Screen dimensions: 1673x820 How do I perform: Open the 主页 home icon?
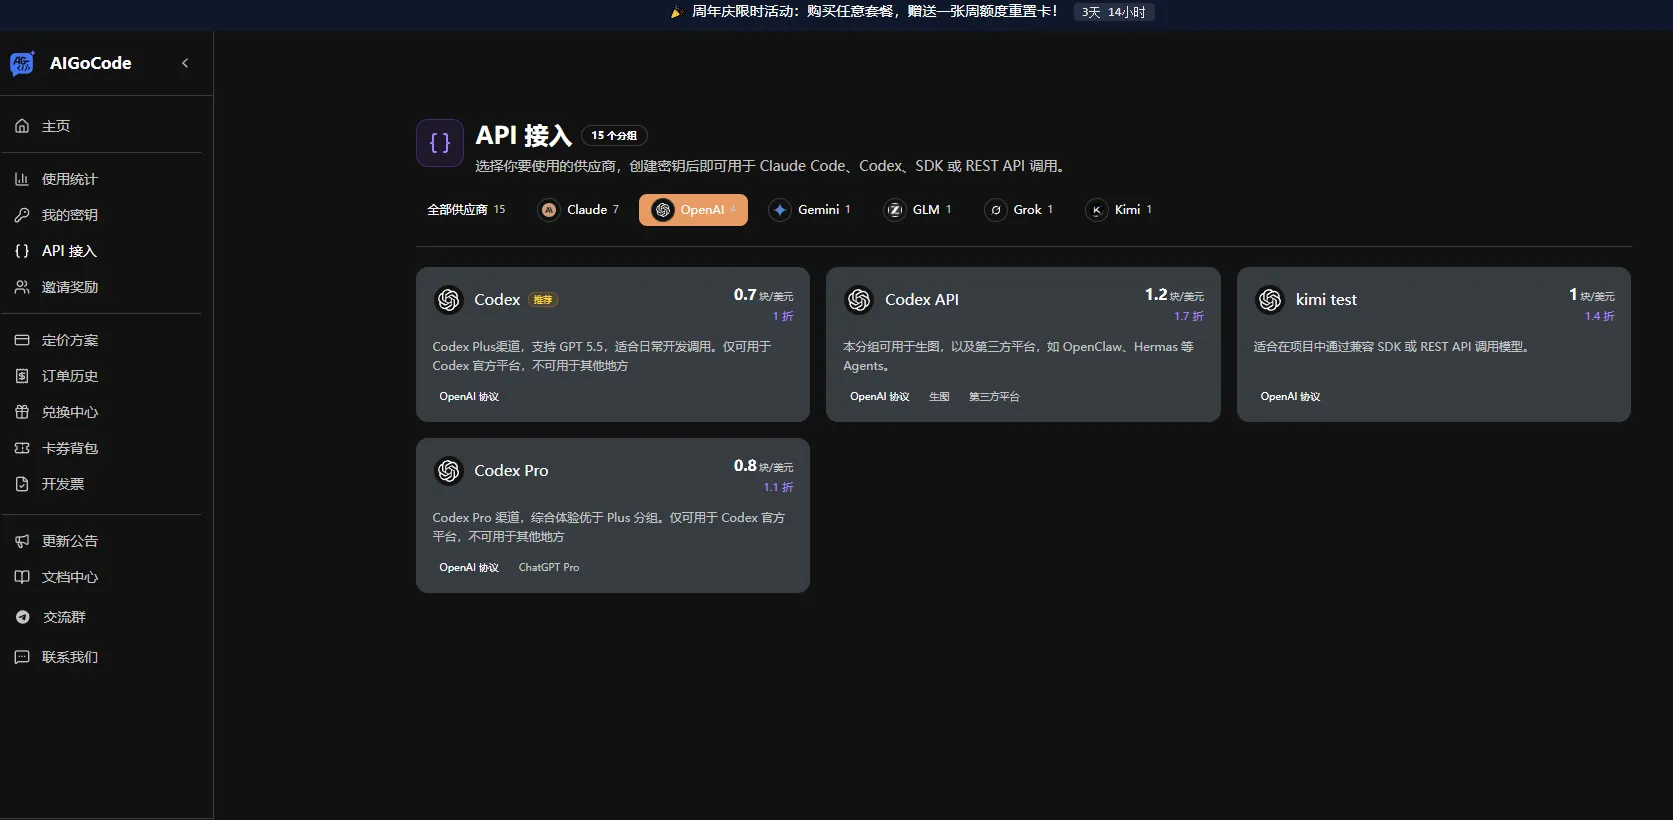click(x=22, y=126)
